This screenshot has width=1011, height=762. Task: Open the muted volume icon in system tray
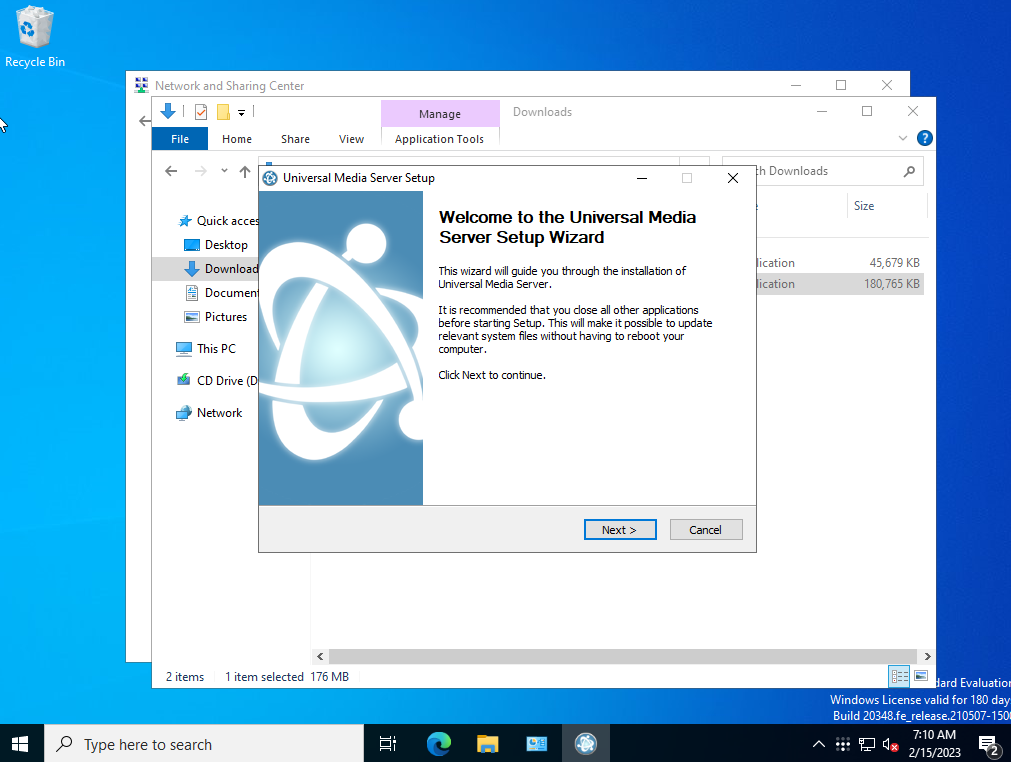click(889, 743)
